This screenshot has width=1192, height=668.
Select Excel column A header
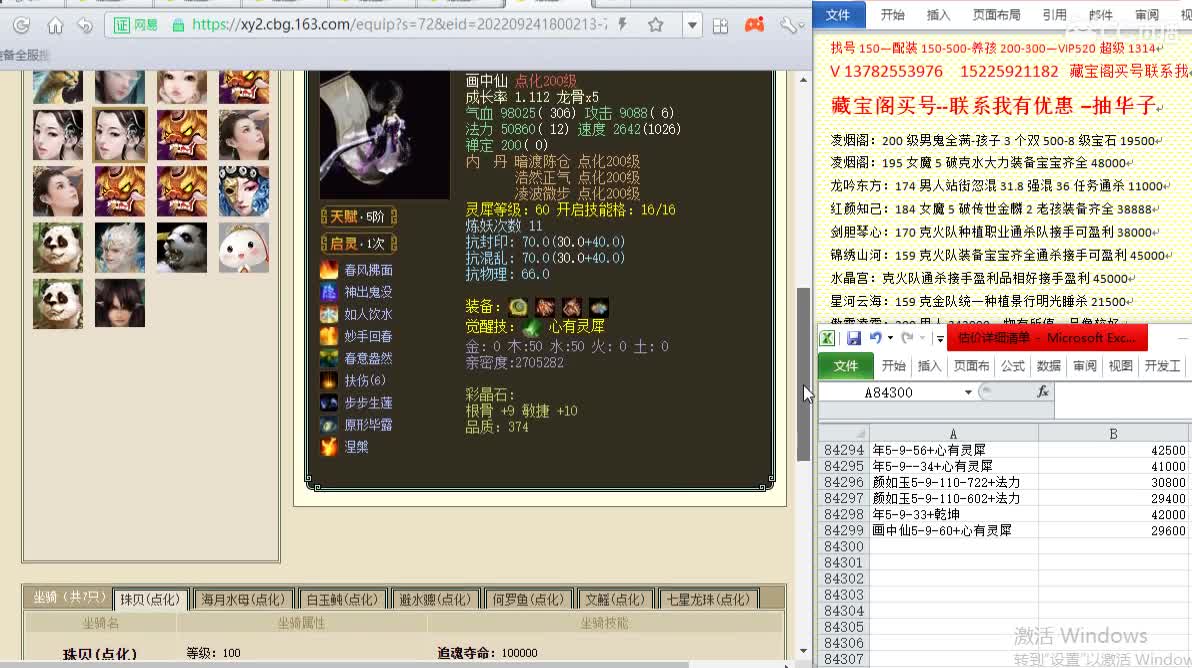click(953, 433)
